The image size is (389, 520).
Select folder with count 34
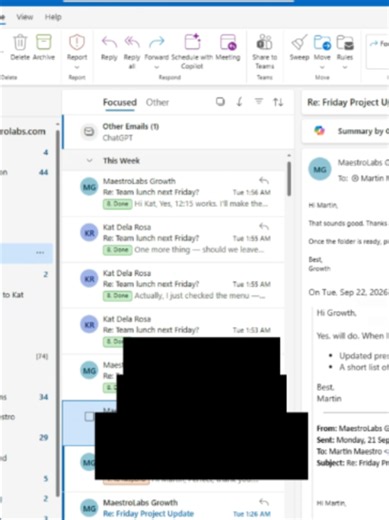coord(26,397)
